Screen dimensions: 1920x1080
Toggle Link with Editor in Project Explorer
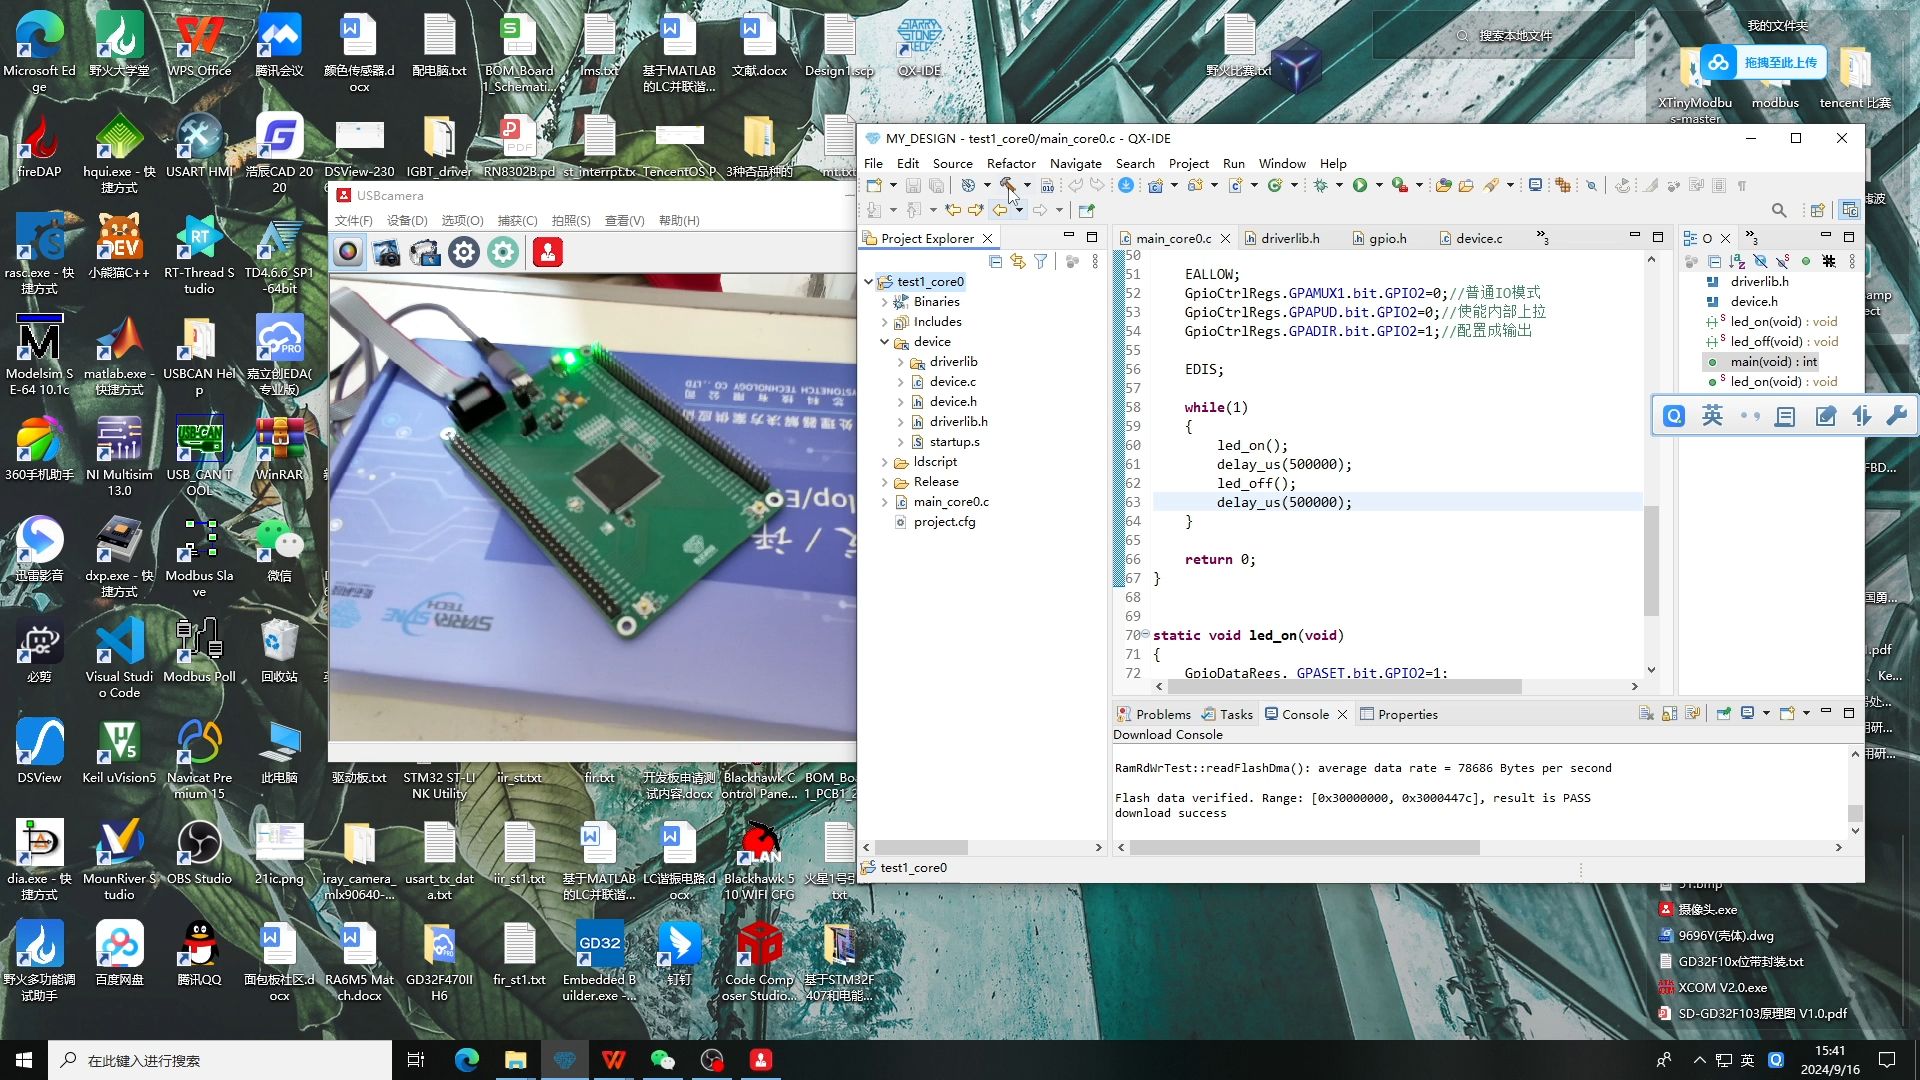click(1018, 262)
